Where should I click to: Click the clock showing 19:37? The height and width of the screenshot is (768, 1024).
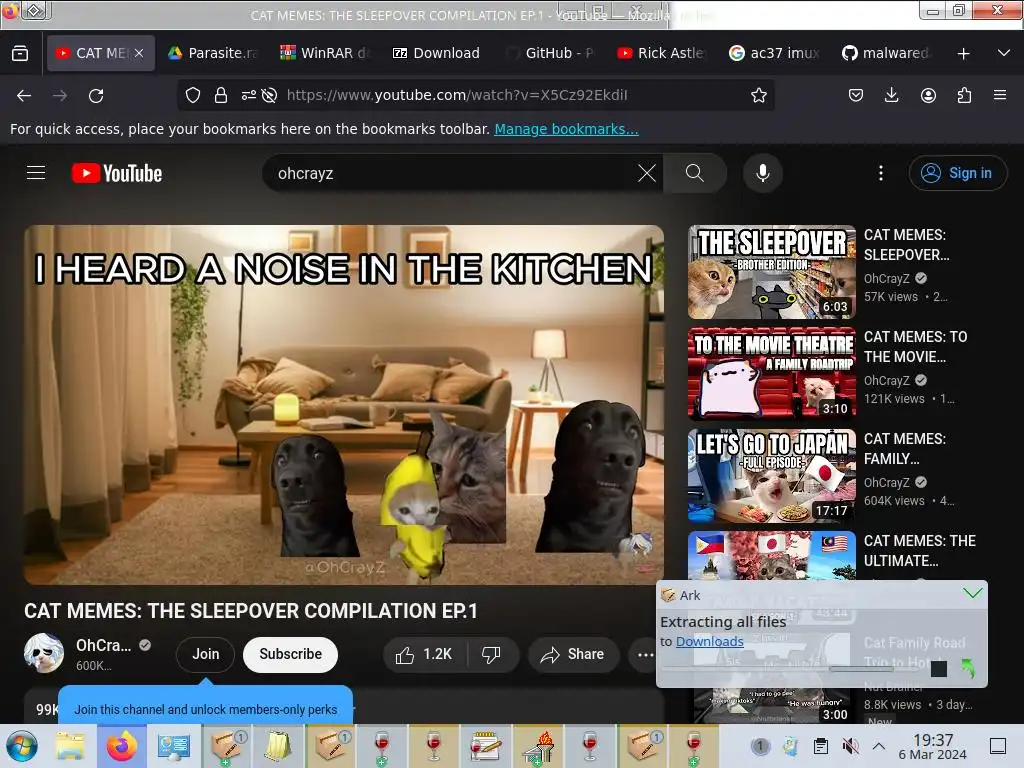click(x=933, y=746)
